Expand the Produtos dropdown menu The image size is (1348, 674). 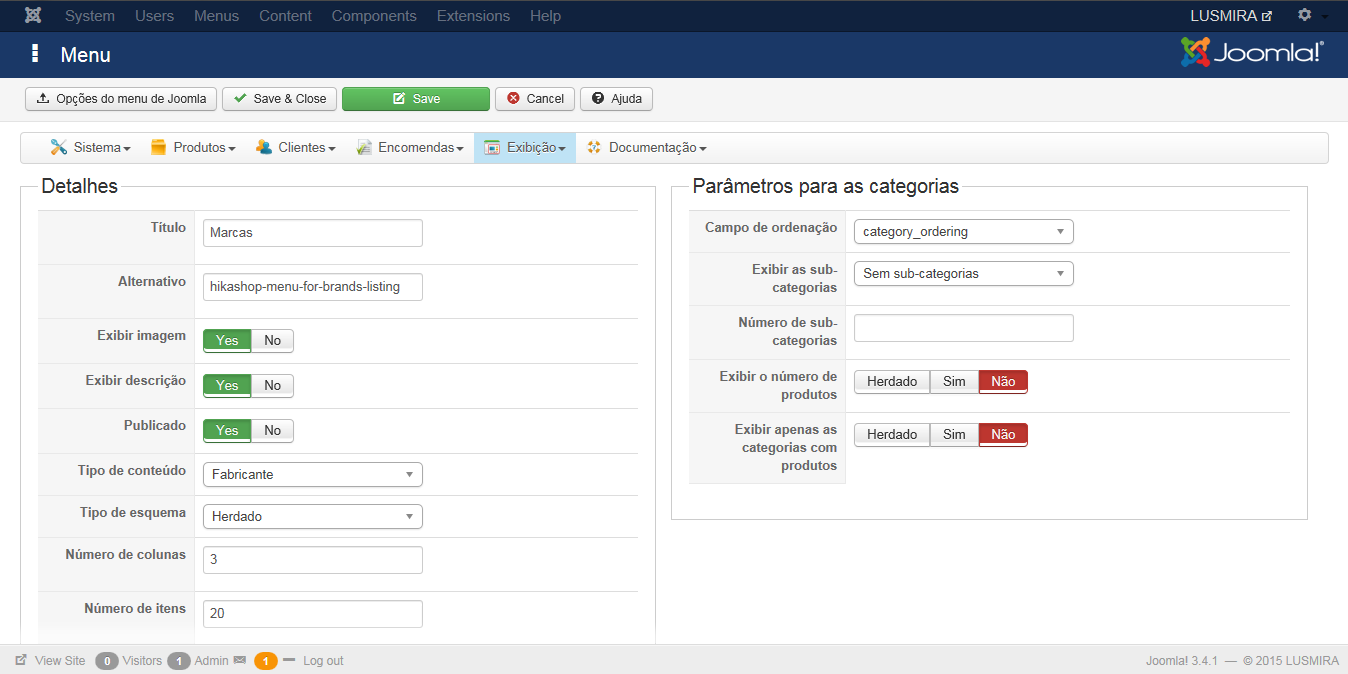[193, 147]
